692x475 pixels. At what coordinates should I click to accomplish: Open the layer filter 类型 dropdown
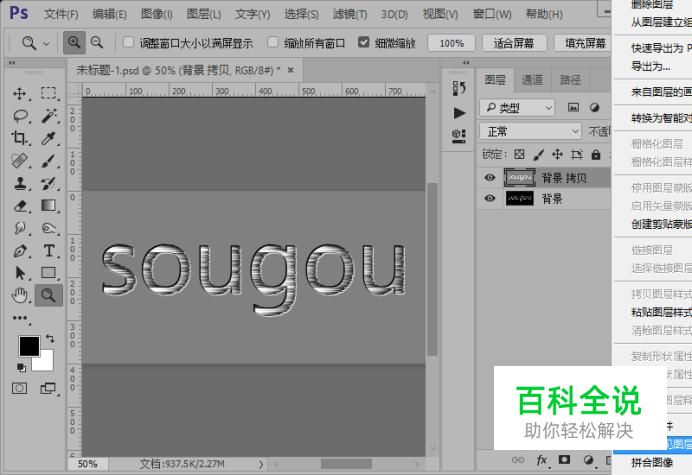(x=517, y=108)
